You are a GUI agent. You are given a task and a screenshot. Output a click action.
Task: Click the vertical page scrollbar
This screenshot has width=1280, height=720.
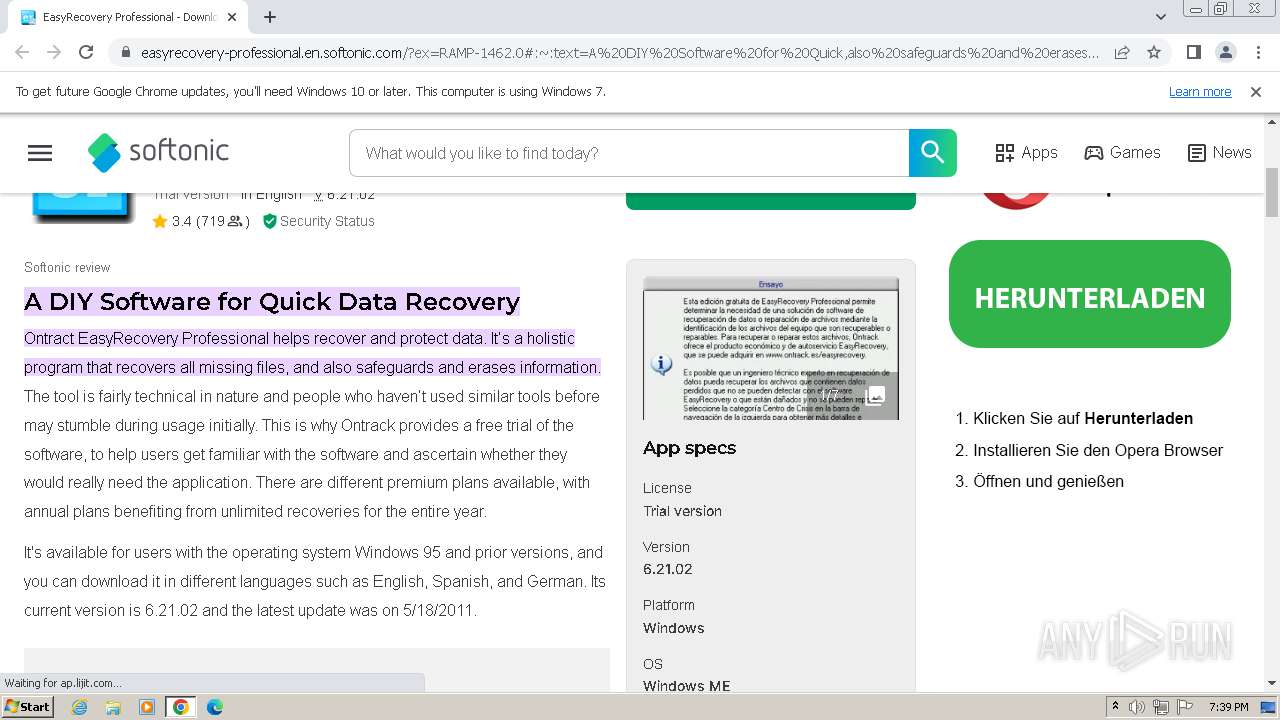(1272, 193)
